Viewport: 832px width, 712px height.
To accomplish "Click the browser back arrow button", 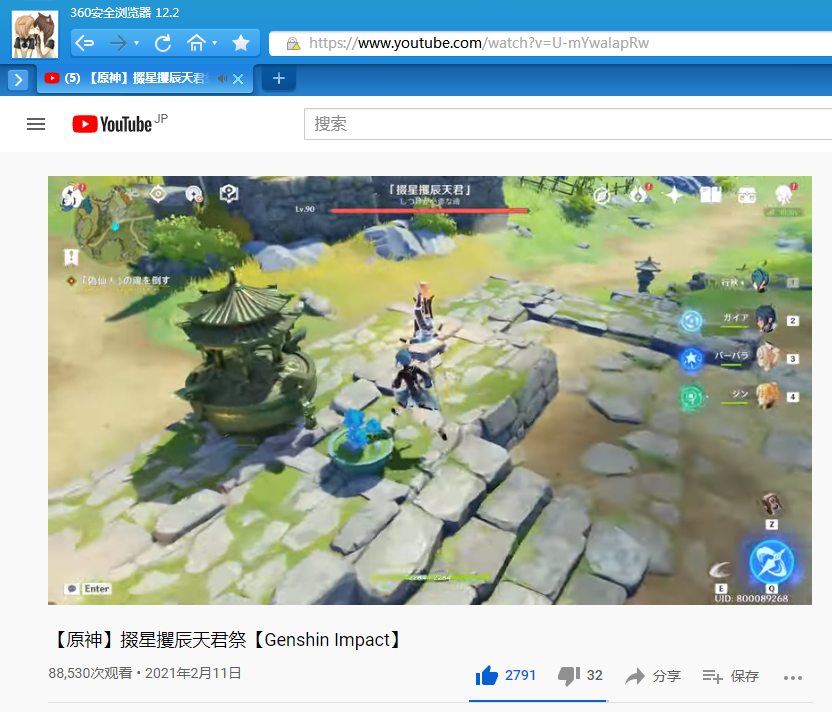I will tap(85, 43).
